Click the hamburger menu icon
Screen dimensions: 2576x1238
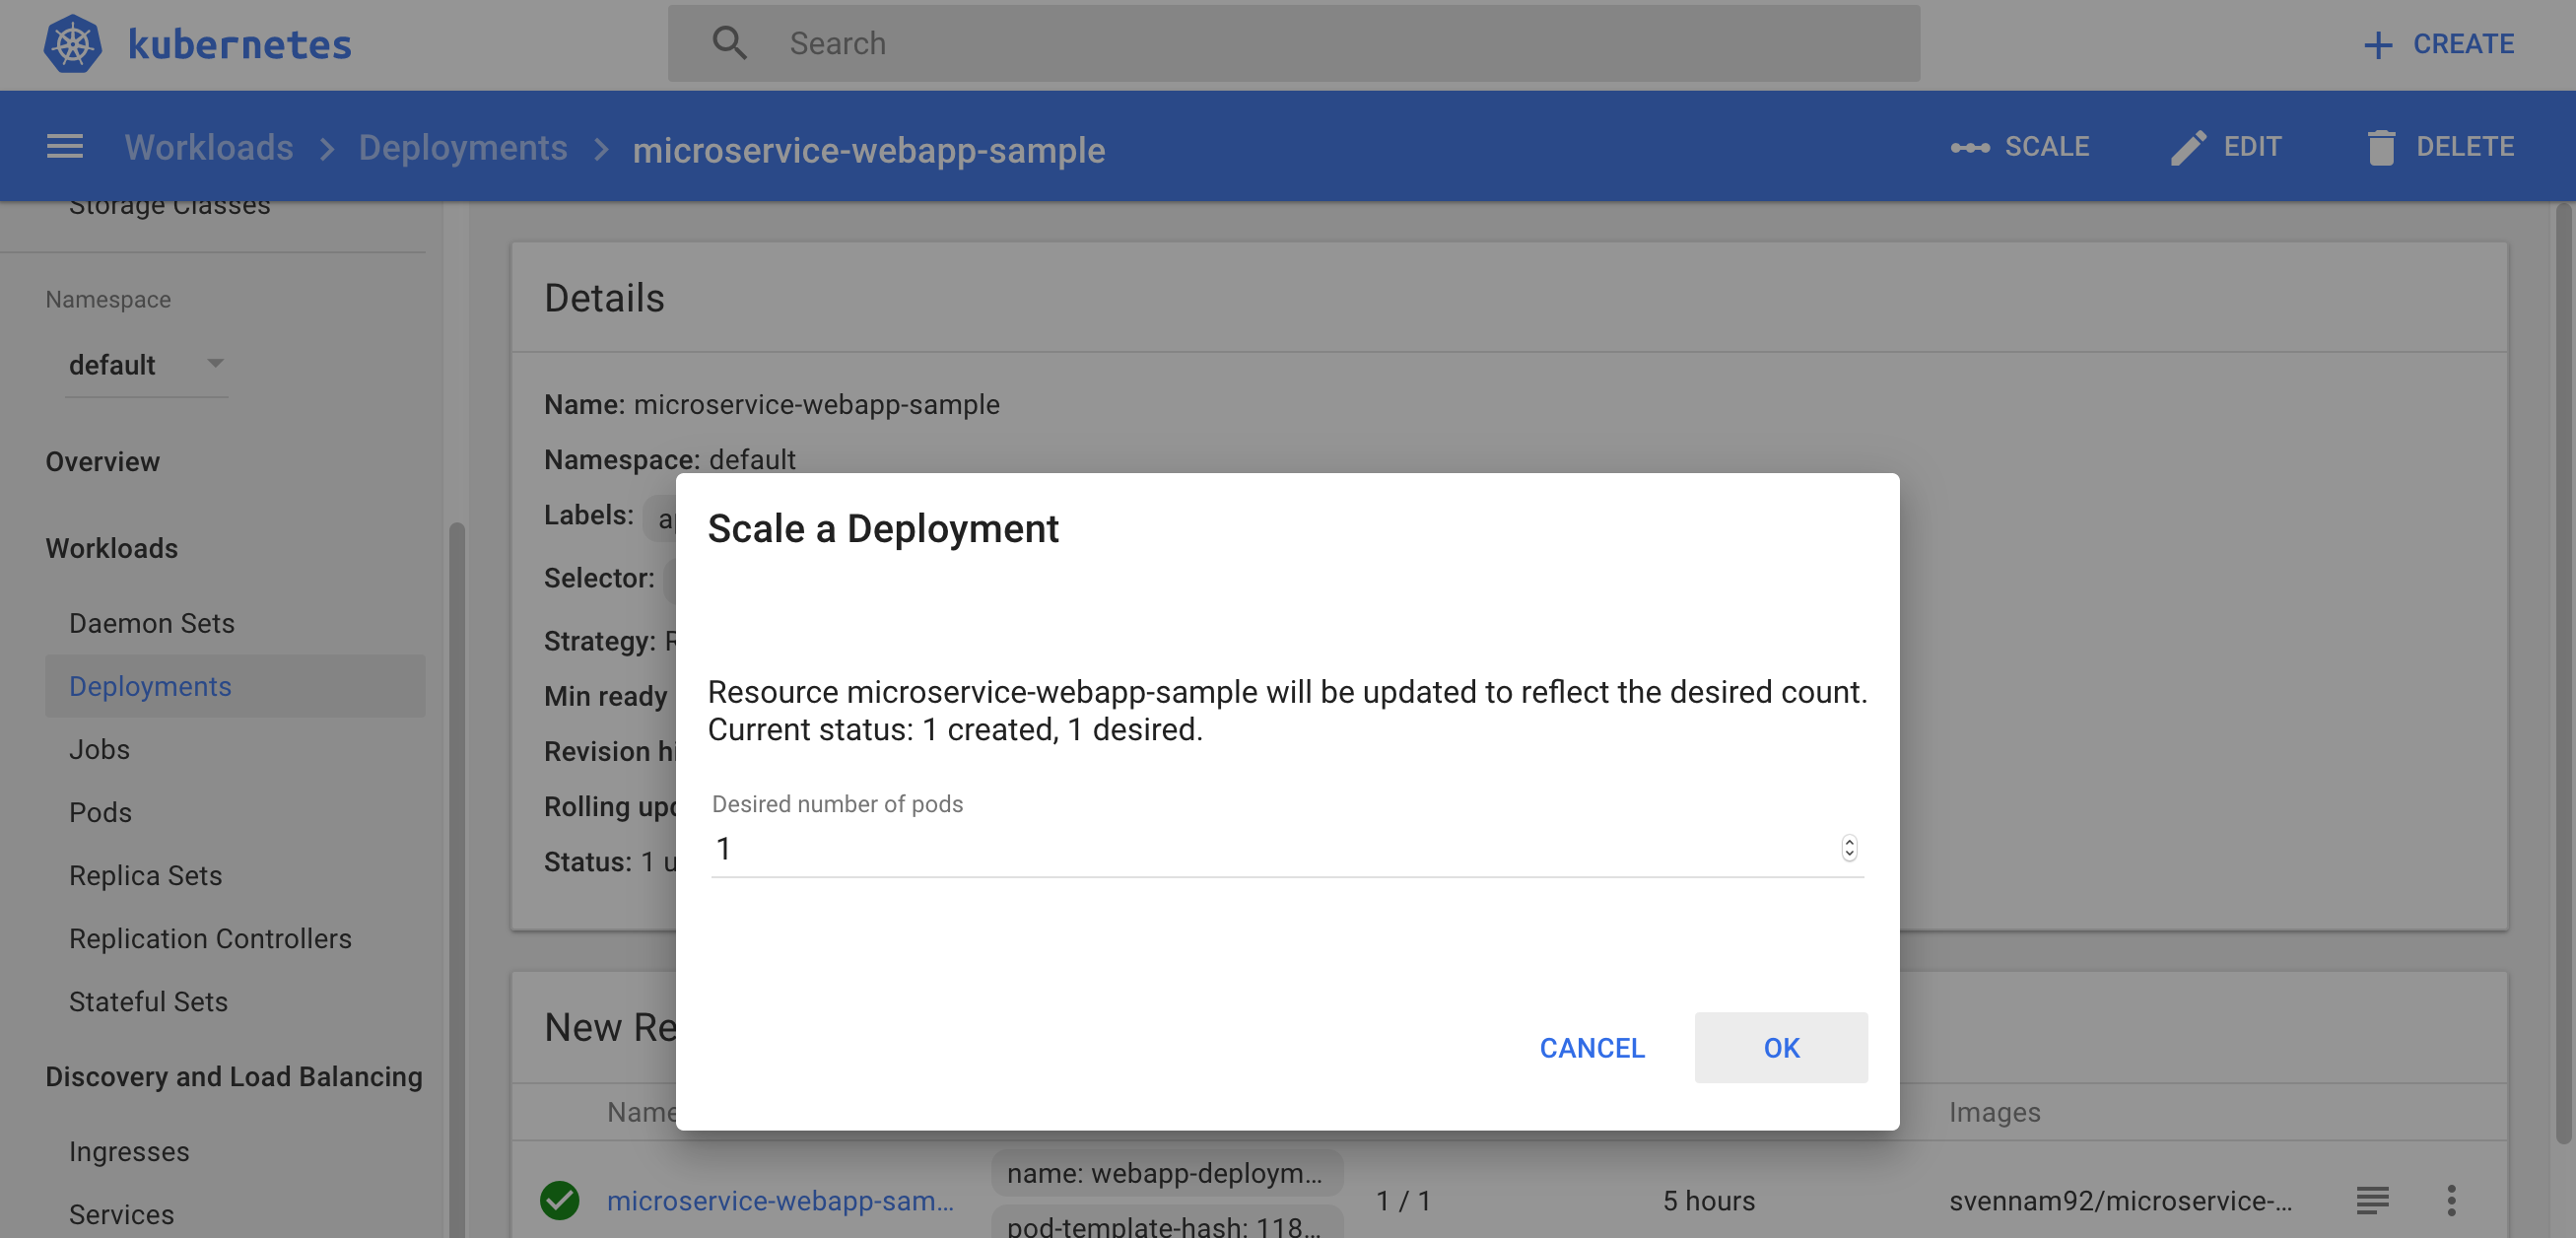[62, 146]
